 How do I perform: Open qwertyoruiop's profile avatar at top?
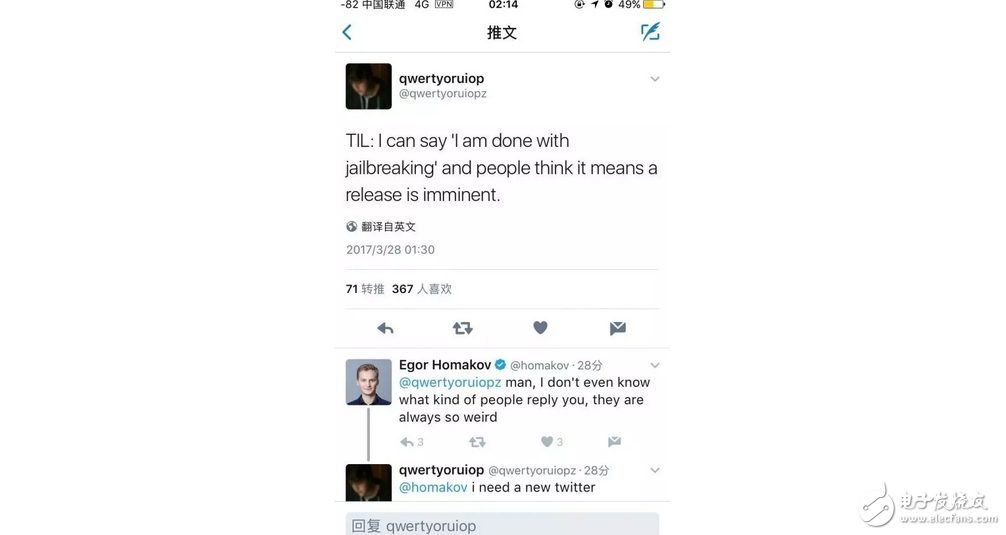point(368,86)
